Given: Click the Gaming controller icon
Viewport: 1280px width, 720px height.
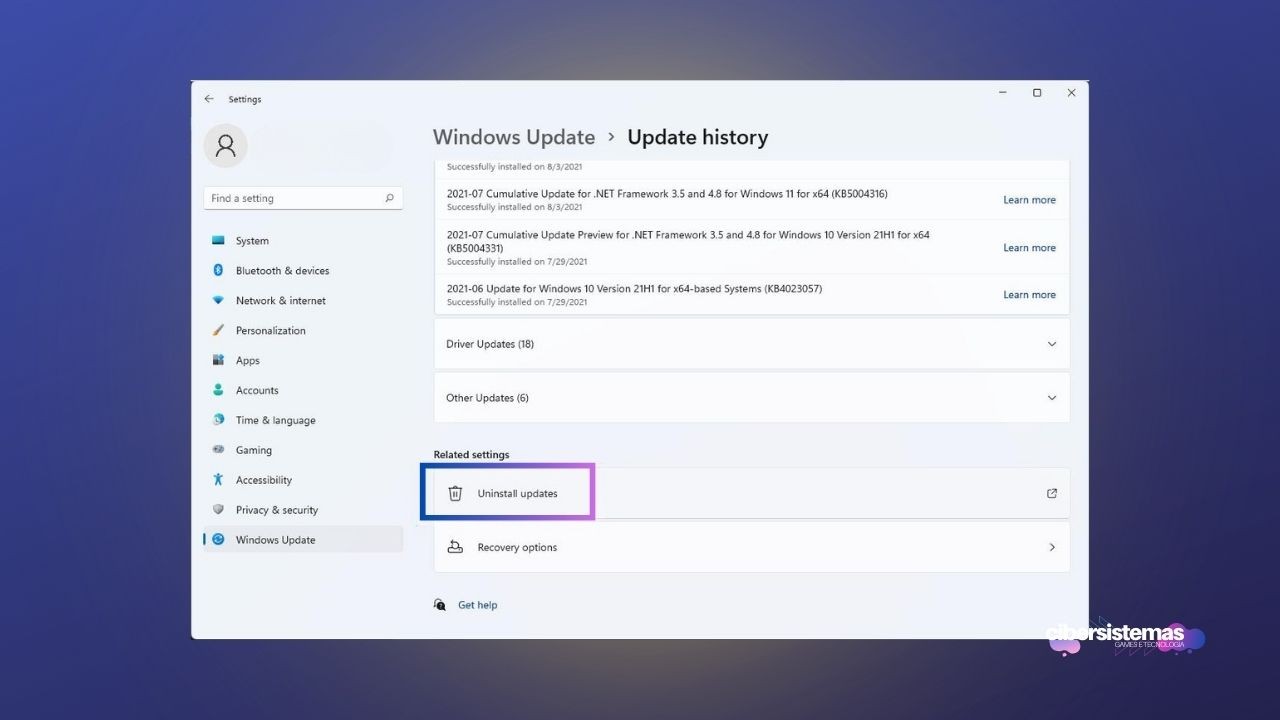Looking at the screenshot, I should (218, 450).
